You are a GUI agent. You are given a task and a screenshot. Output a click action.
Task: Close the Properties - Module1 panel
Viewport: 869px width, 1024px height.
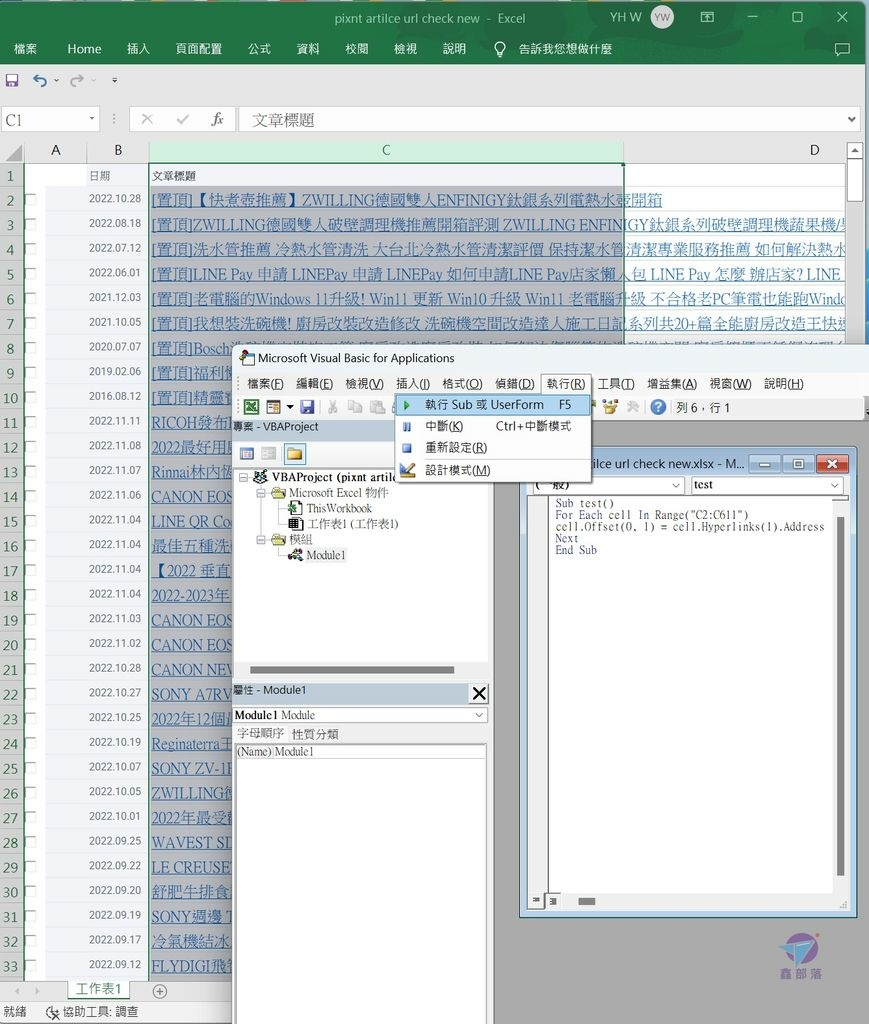pos(479,693)
